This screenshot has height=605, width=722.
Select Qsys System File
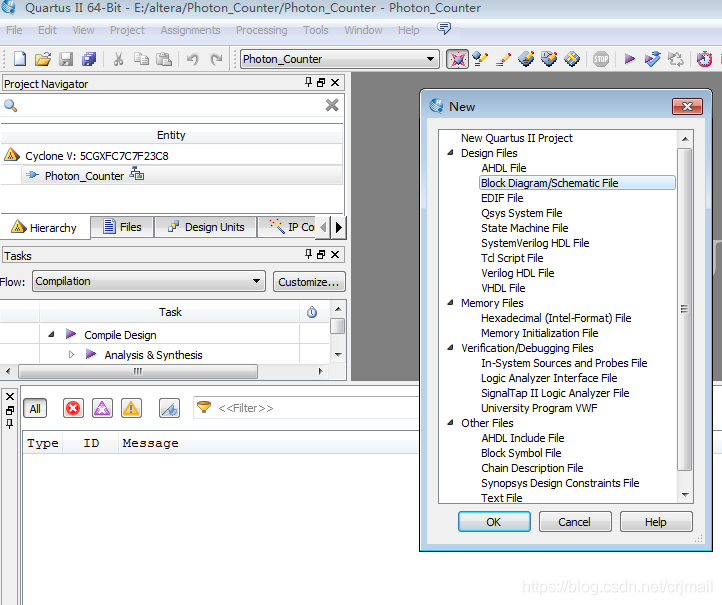(x=521, y=213)
